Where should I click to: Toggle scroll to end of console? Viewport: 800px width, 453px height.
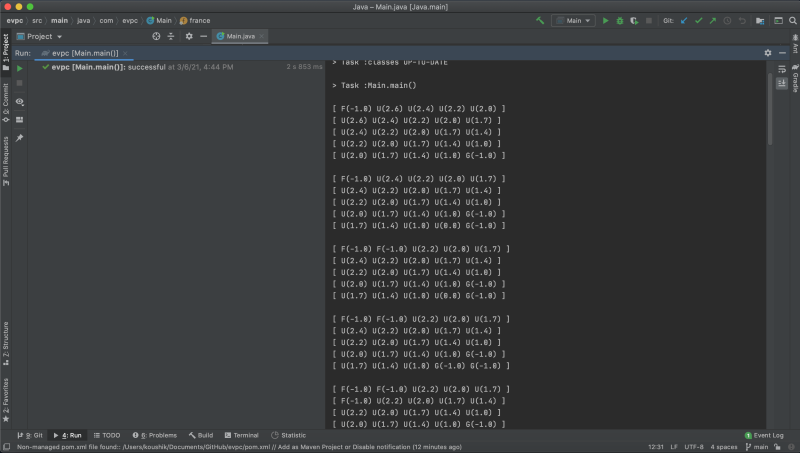[x=782, y=83]
